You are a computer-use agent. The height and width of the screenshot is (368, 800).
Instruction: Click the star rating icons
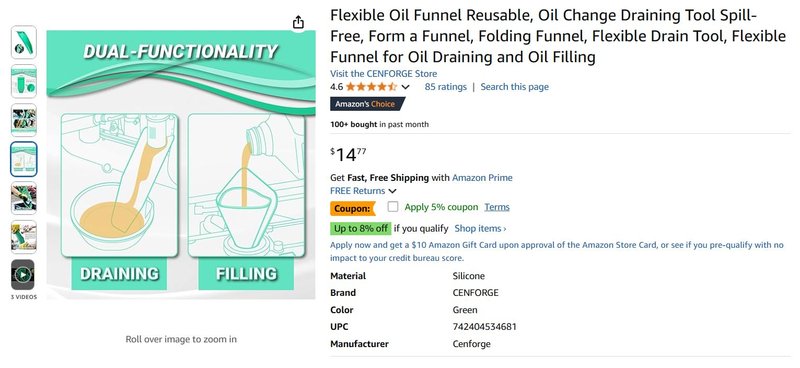pyautogui.click(x=371, y=87)
